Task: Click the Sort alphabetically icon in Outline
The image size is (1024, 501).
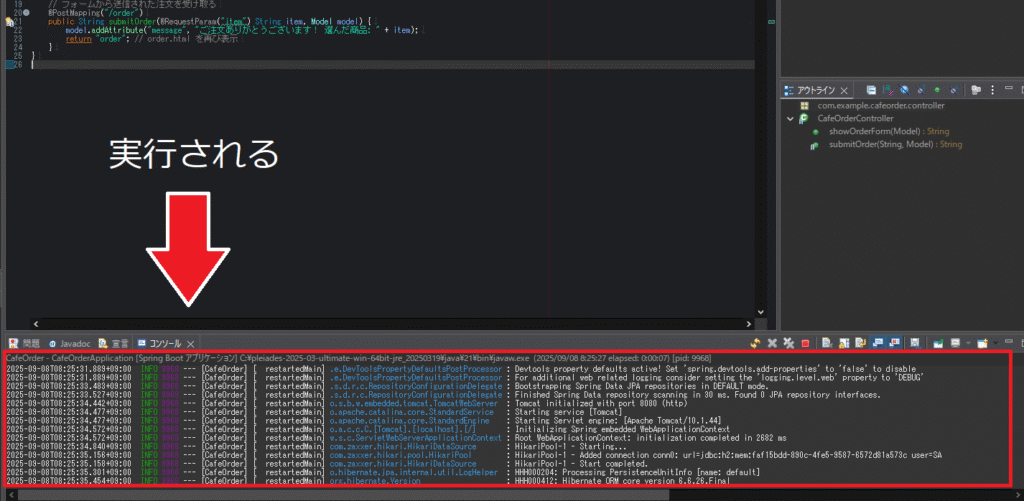Action: click(888, 90)
